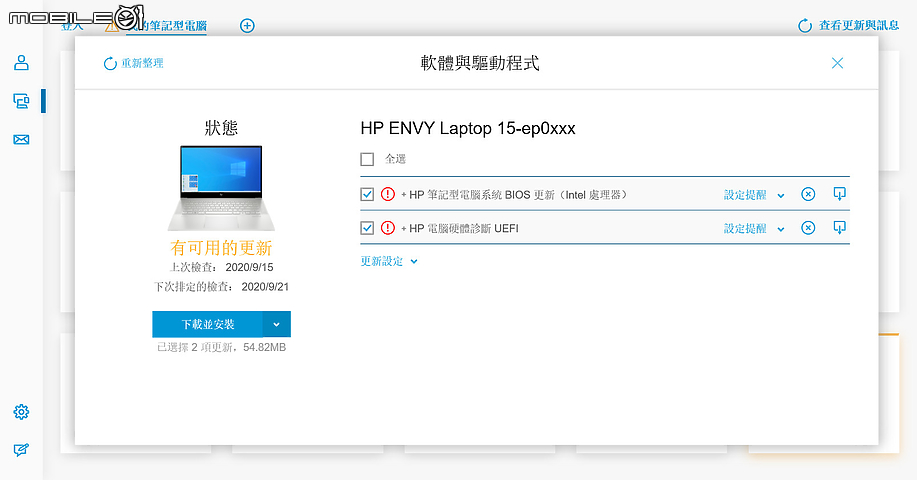Image resolution: width=917 pixels, height=480 pixels.
Task: Click the 查看更新與訊息 link
Action: tap(859, 25)
